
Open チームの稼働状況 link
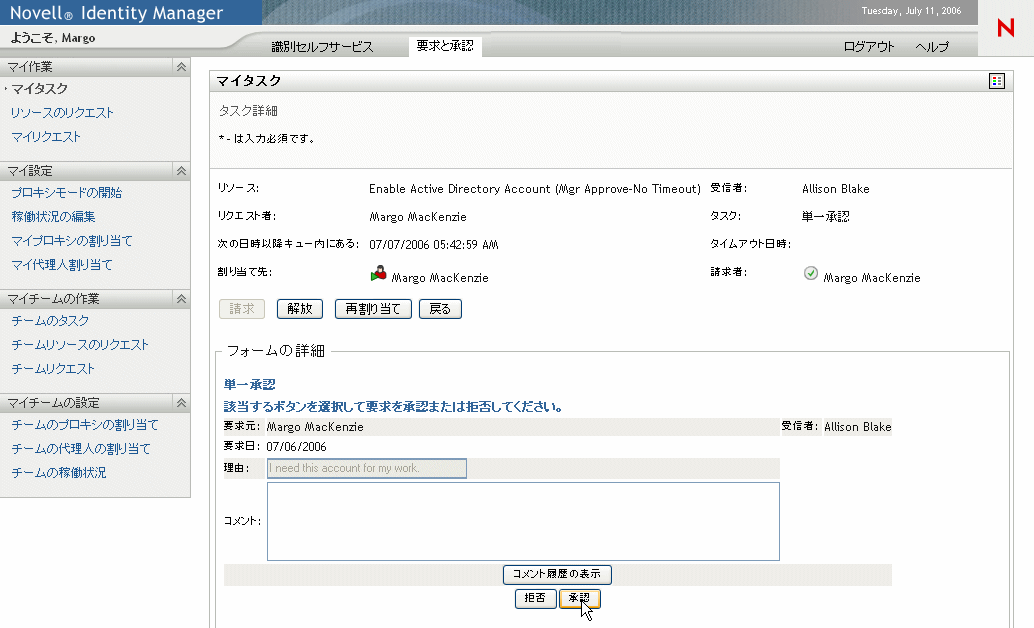point(59,472)
